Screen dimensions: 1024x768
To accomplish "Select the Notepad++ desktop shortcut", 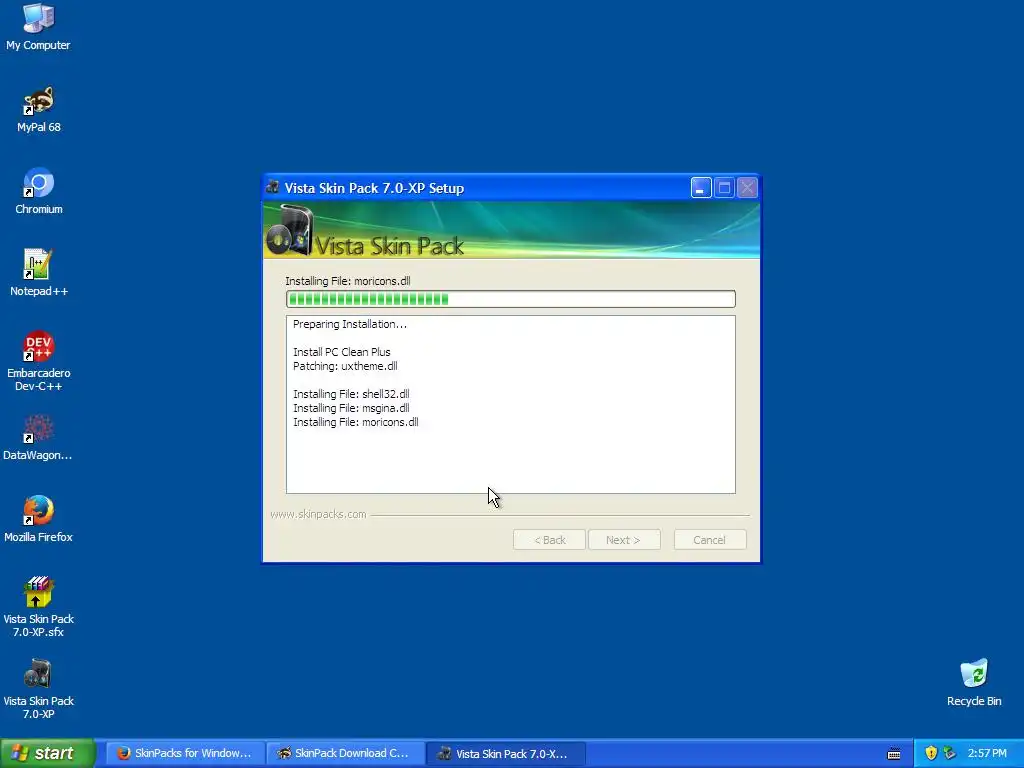I will (39, 272).
